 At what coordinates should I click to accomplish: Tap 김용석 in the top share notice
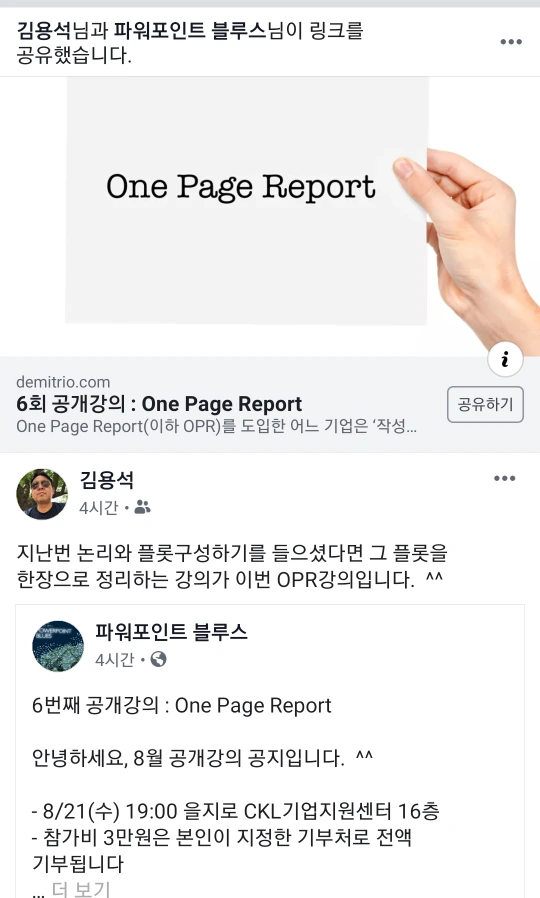pos(45,30)
